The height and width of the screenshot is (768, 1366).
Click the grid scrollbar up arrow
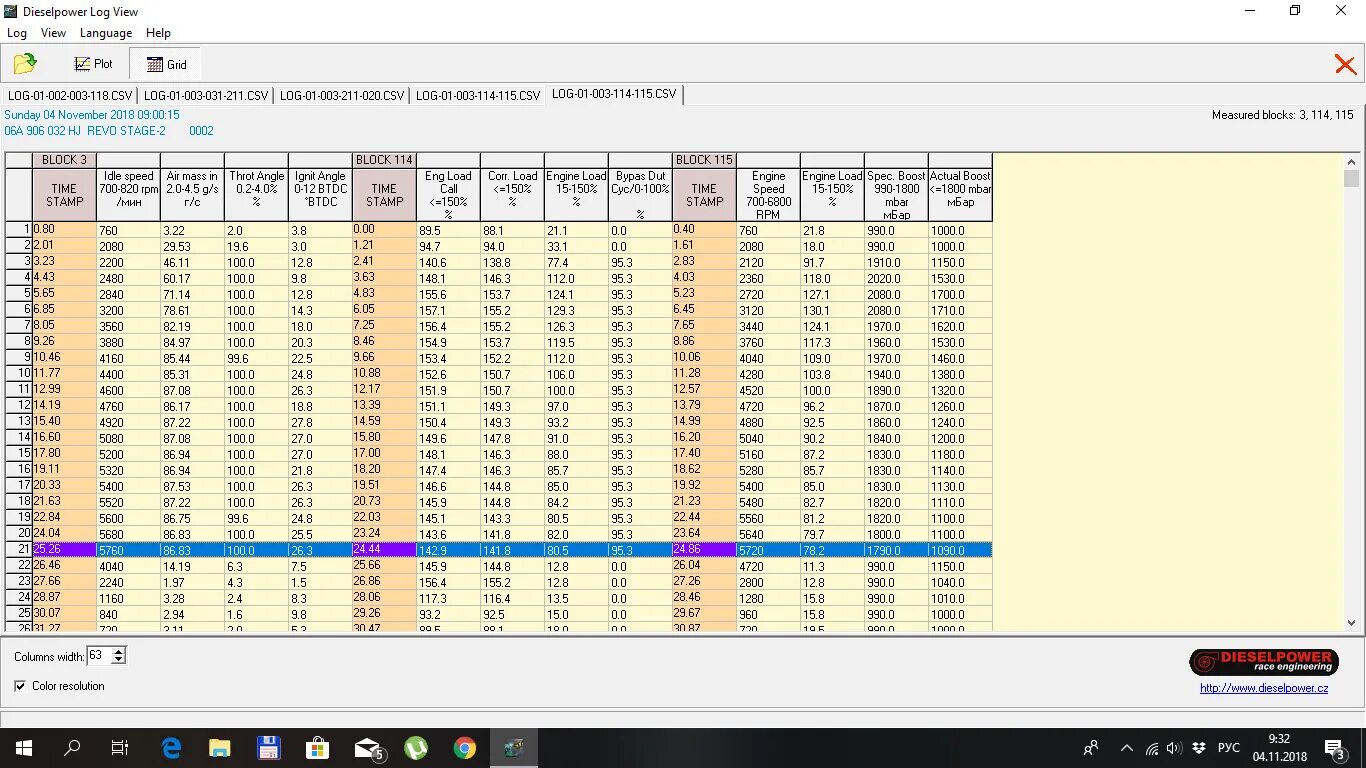pyautogui.click(x=1352, y=161)
